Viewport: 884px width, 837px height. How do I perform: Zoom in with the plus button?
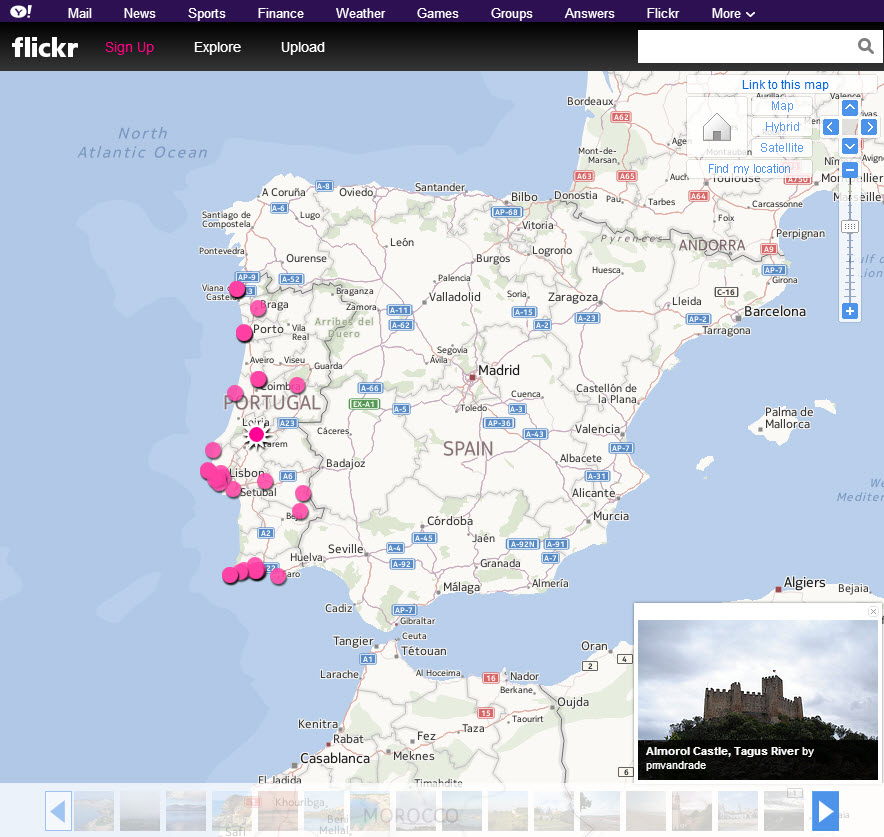pos(850,311)
